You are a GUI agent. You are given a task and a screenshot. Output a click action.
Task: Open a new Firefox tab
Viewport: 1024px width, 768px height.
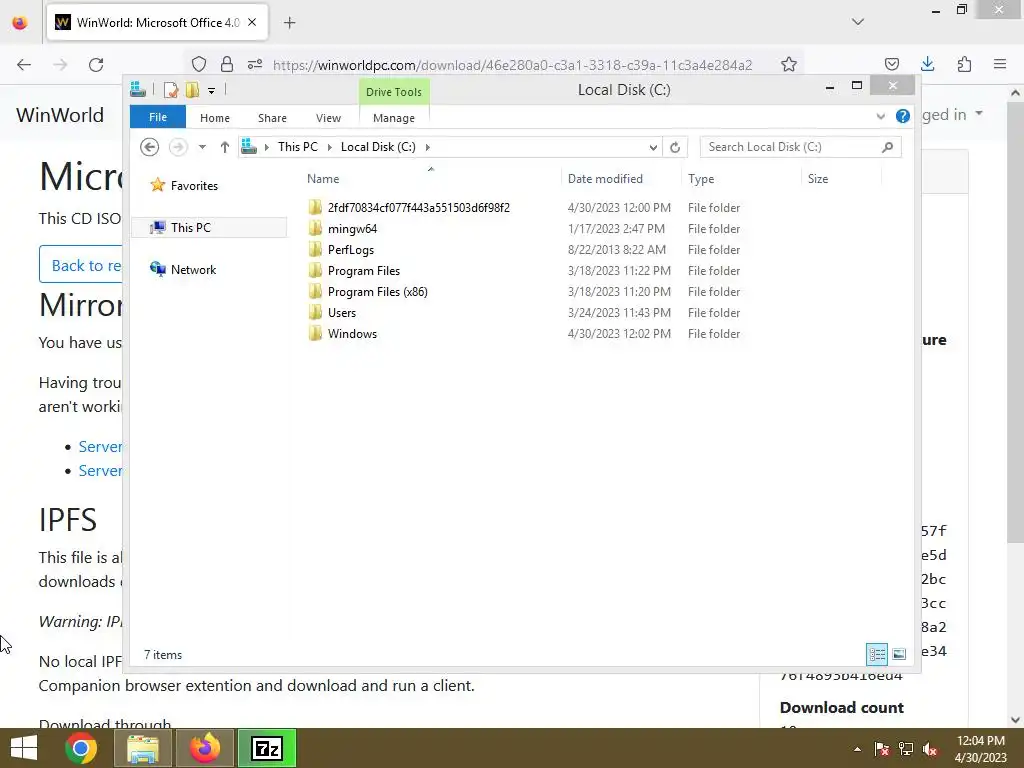(x=290, y=23)
